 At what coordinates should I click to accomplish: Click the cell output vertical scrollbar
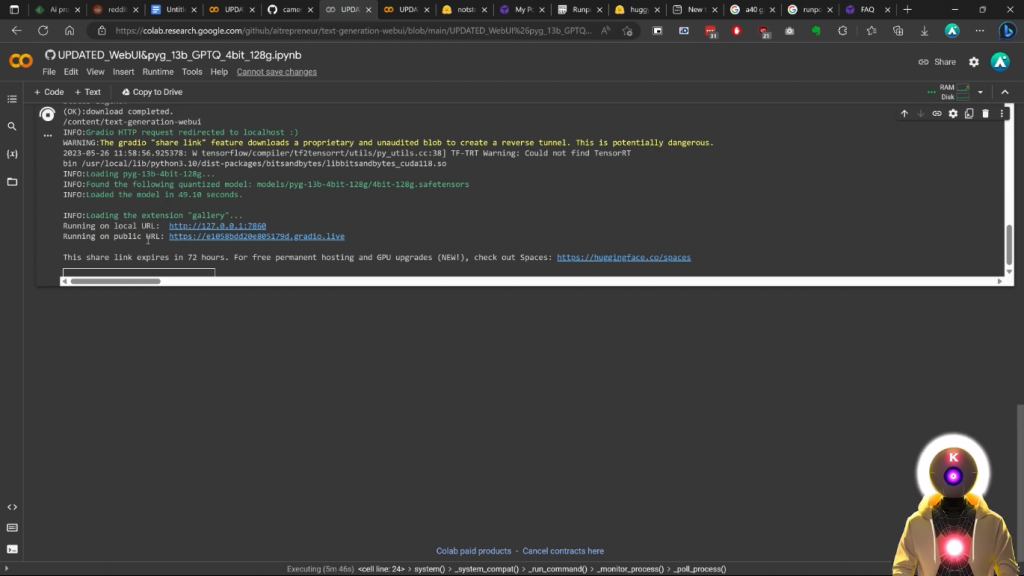1009,245
